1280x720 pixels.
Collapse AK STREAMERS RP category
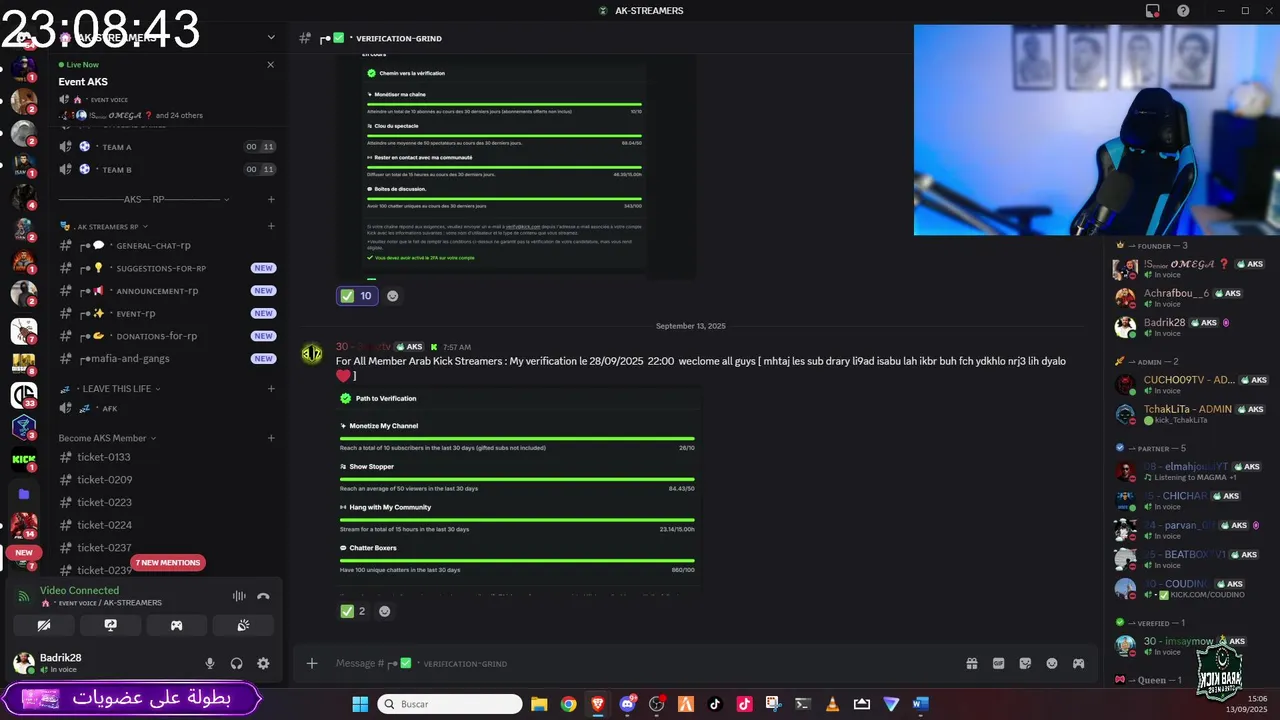coord(104,227)
